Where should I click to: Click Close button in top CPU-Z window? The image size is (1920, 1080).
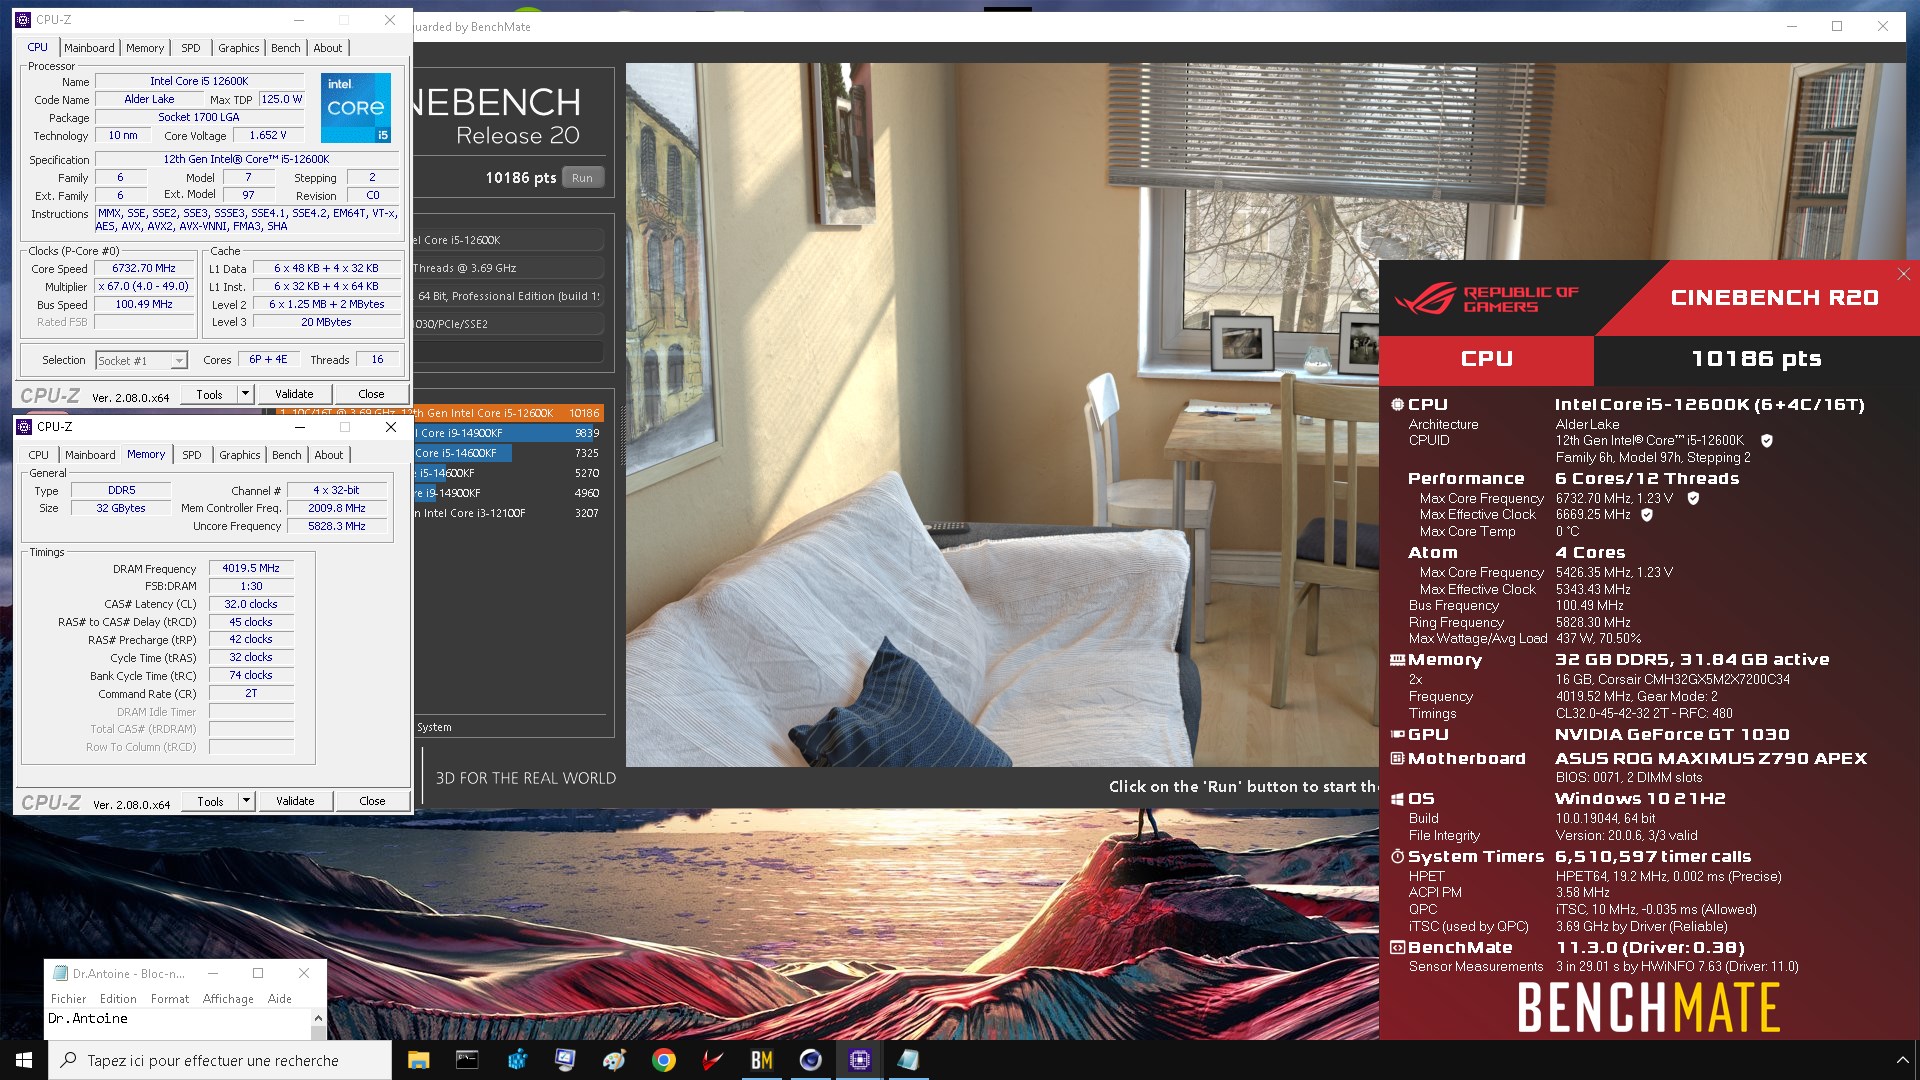click(371, 394)
